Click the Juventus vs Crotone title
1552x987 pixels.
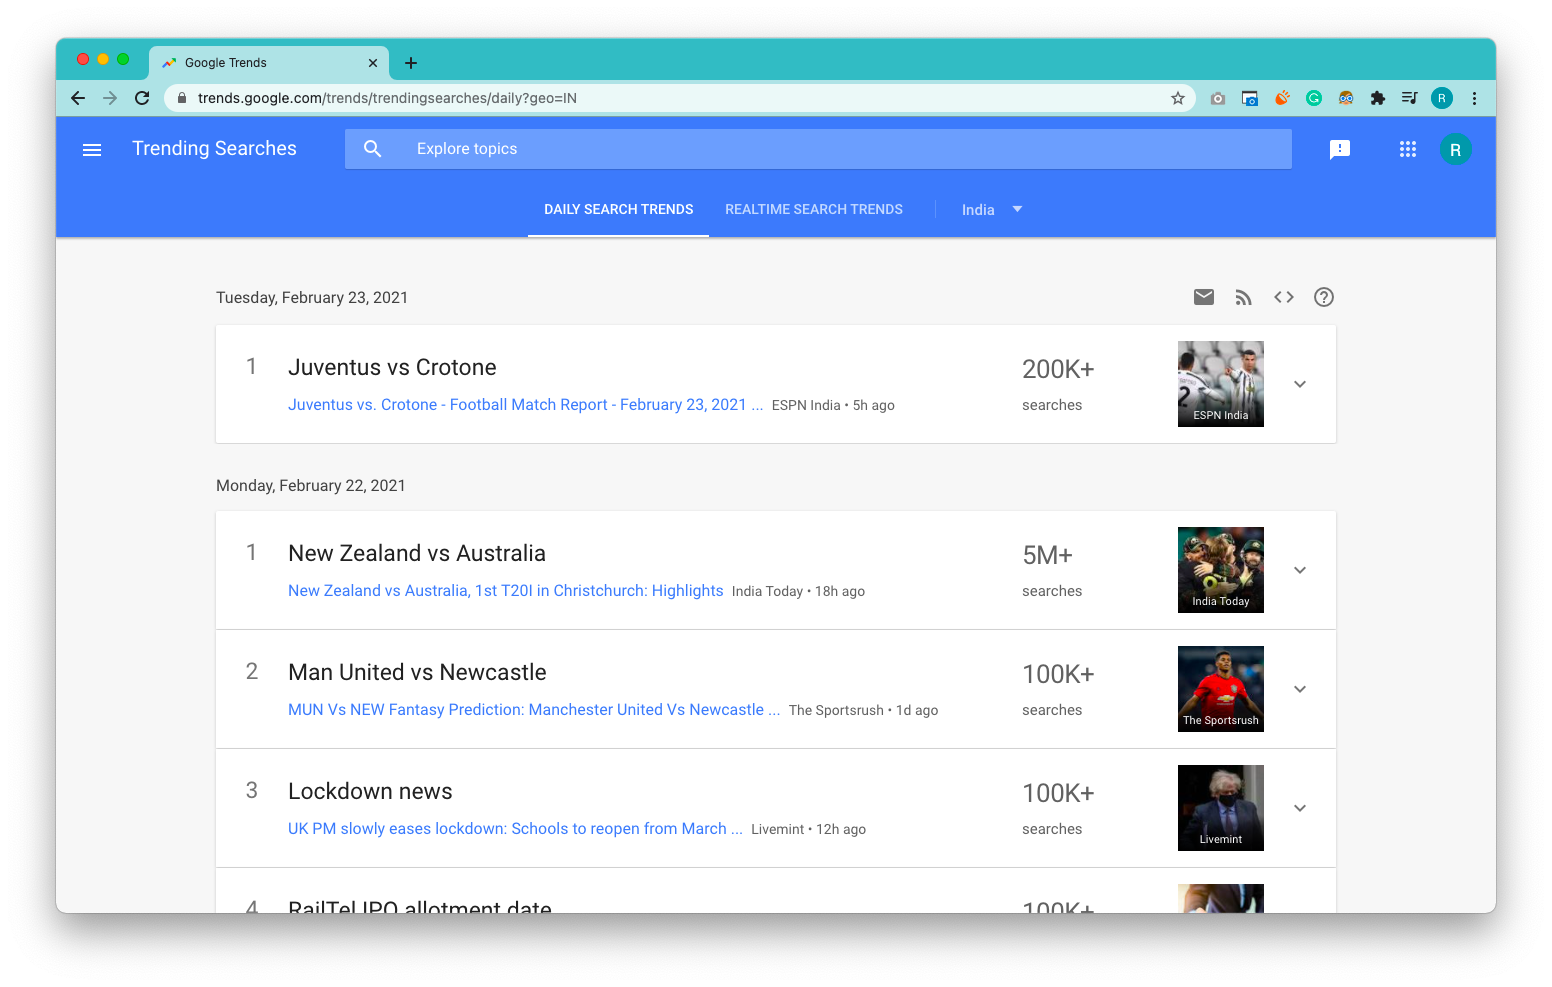point(392,367)
